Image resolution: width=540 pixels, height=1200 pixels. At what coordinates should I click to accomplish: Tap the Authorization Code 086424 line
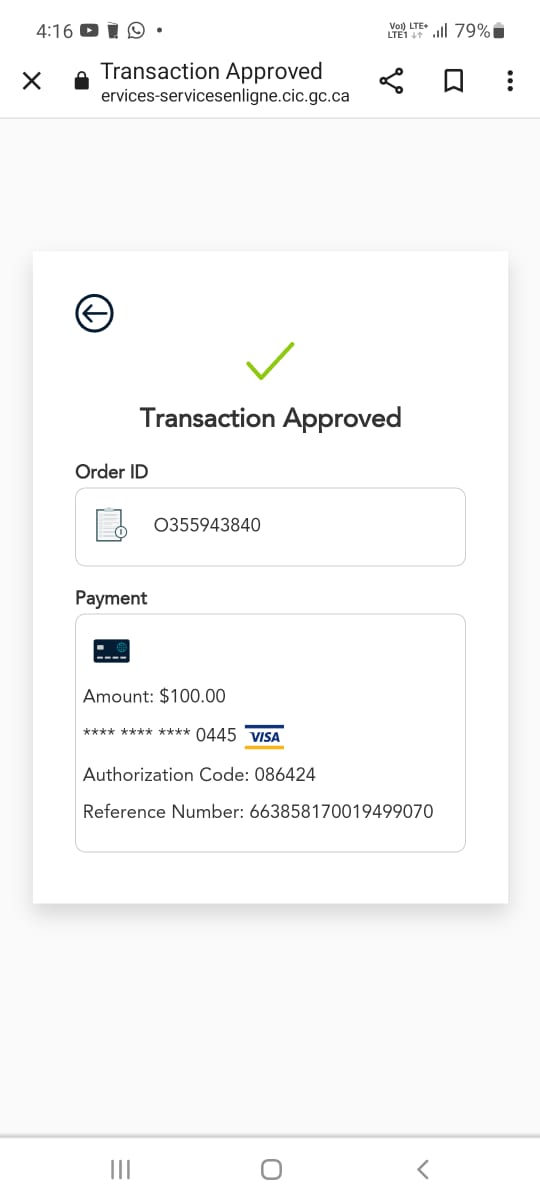[x=199, y=774]
